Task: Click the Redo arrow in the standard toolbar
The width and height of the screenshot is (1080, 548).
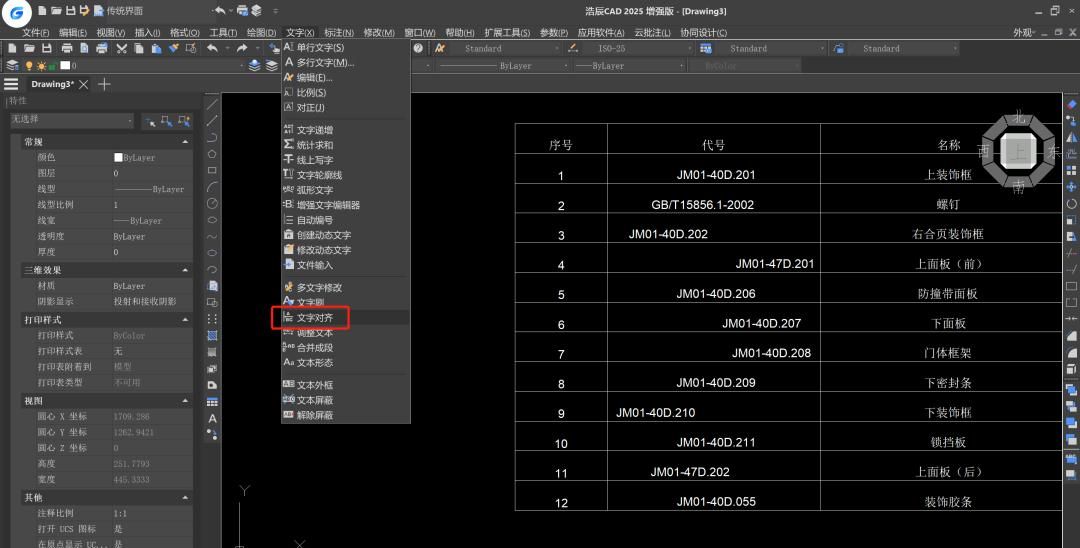Action: coord(242,48)
